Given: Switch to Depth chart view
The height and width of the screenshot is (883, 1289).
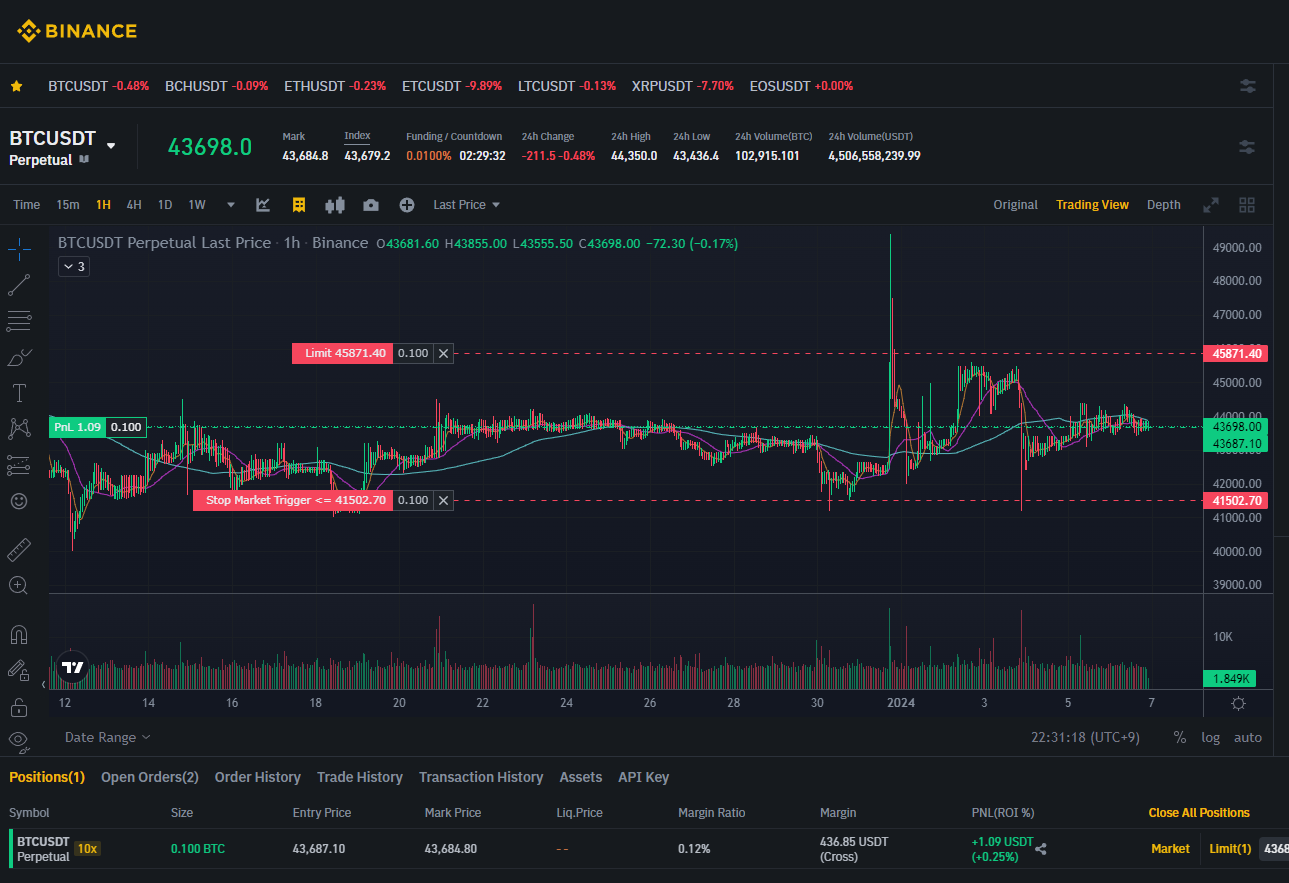Looking at the screenshot, I should (1163, 205).
